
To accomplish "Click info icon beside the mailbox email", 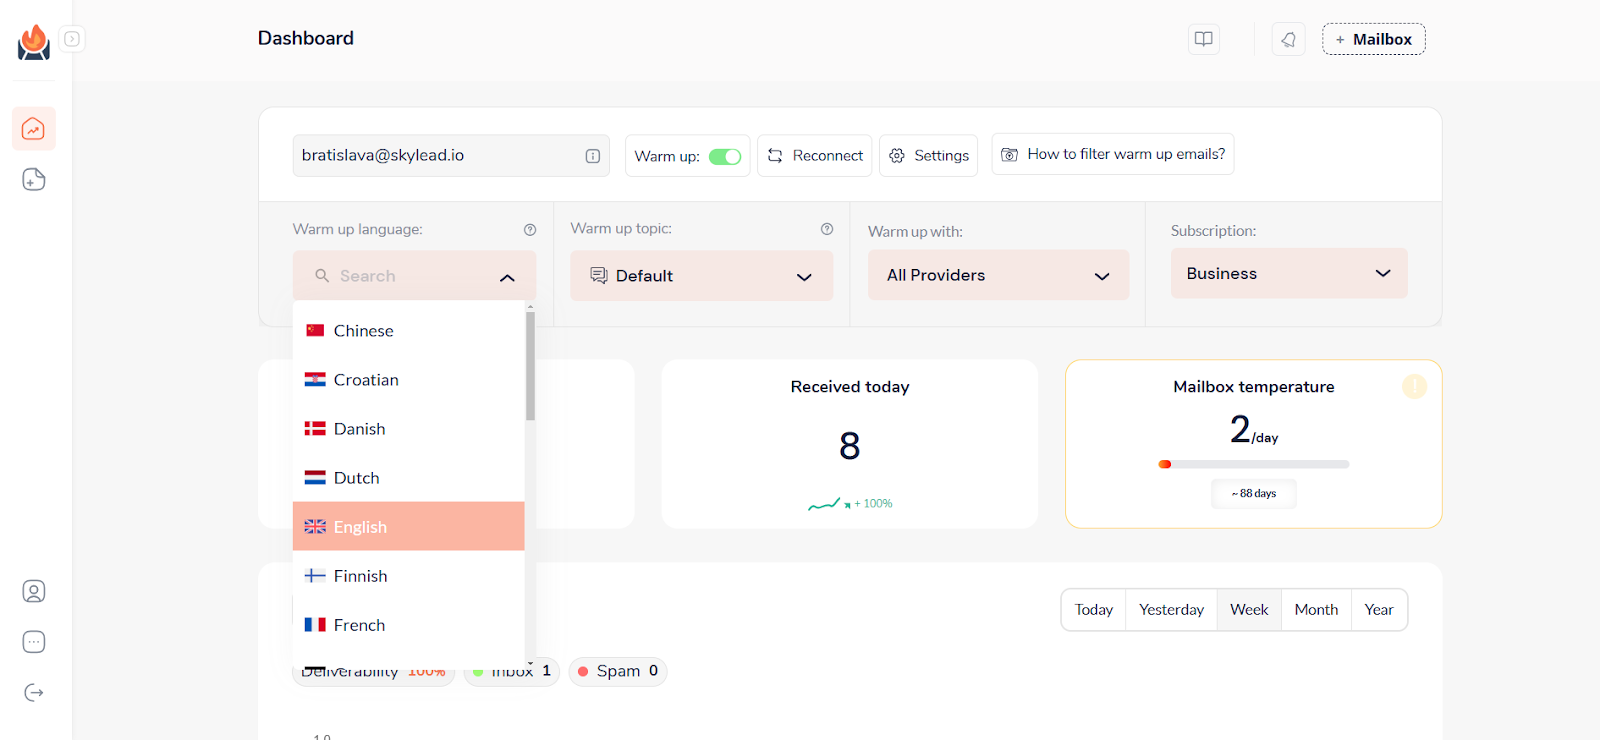I will 593,156.
